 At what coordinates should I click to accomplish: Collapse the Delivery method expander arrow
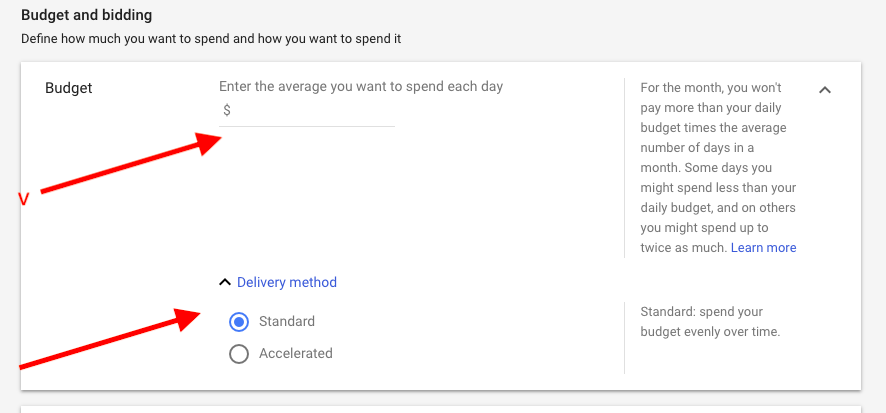click(225, 282)
